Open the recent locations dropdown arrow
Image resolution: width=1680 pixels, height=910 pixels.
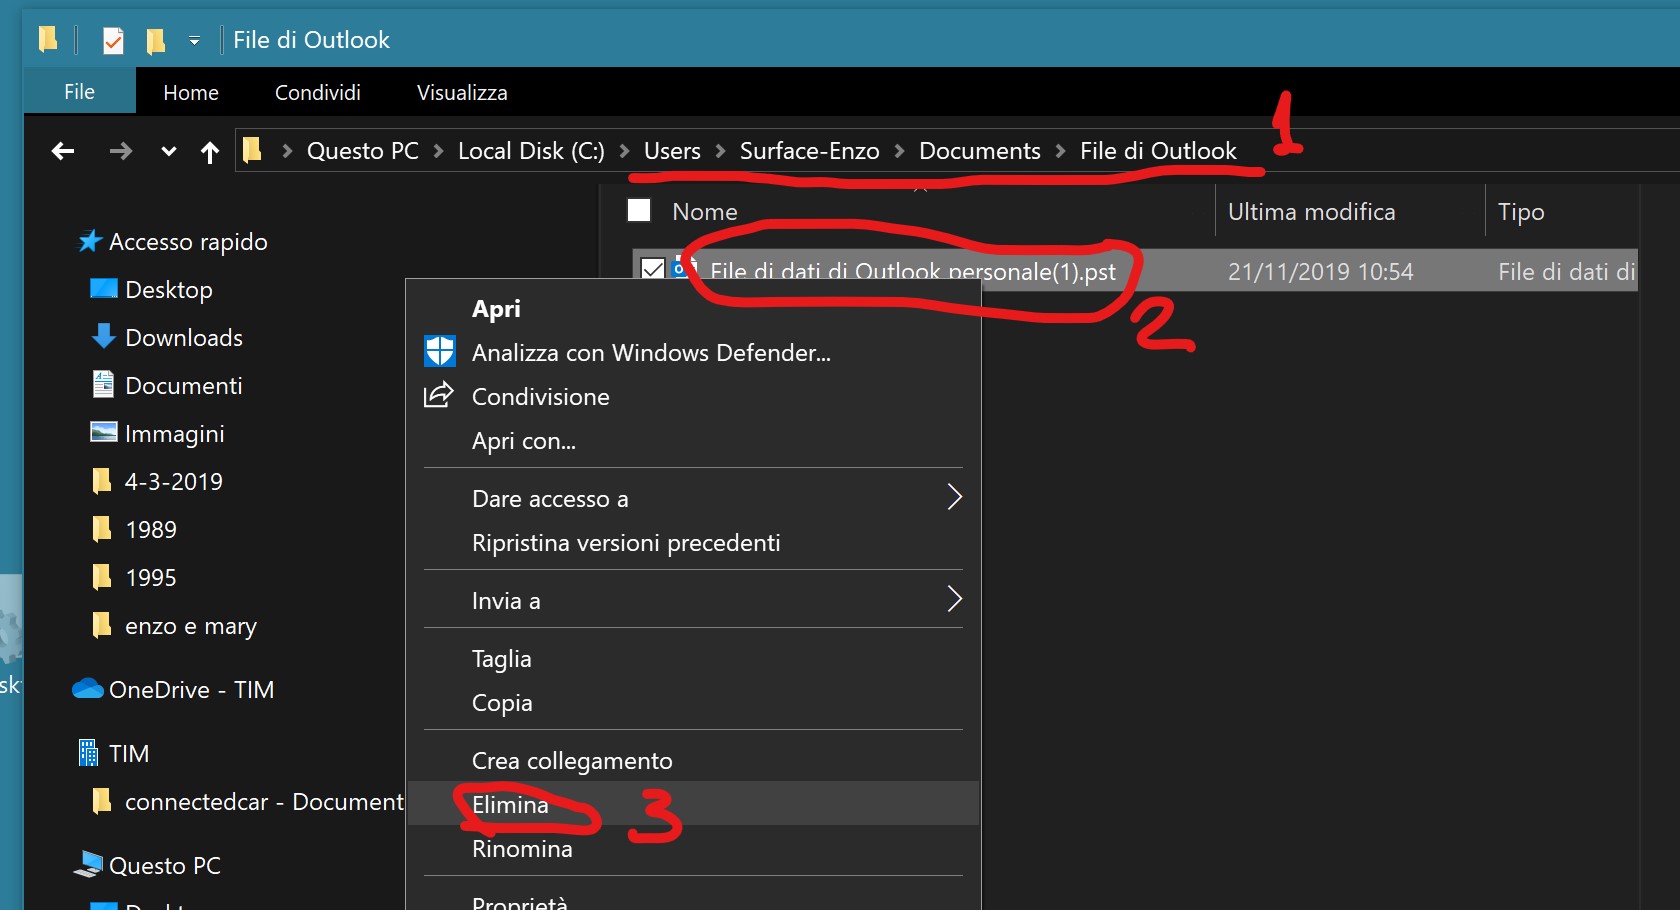click(x=168, y=152)
